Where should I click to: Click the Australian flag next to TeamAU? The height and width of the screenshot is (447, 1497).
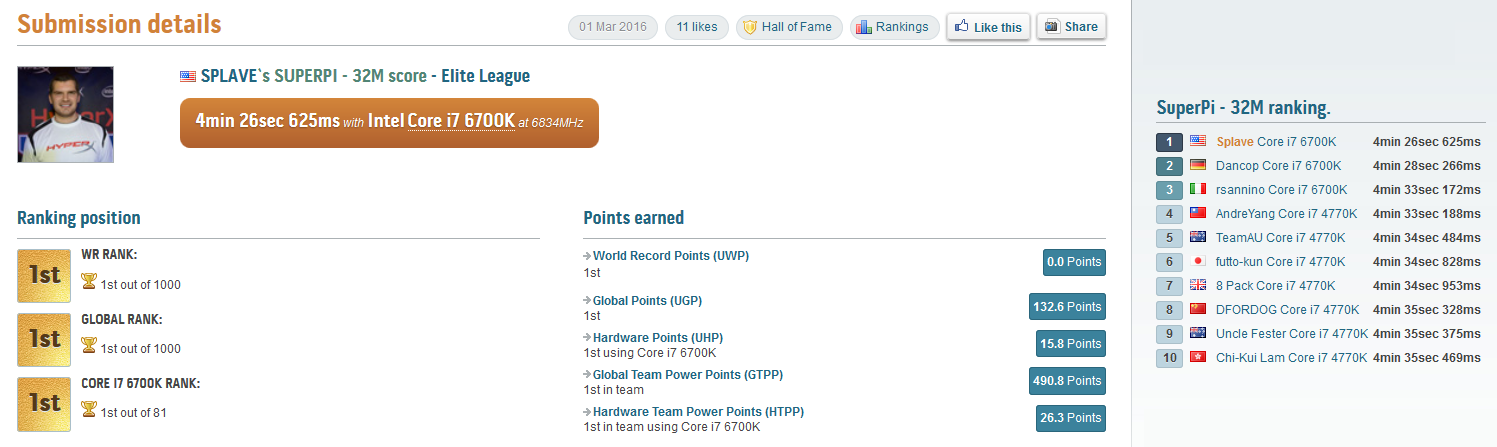[x=1198, y=237]
